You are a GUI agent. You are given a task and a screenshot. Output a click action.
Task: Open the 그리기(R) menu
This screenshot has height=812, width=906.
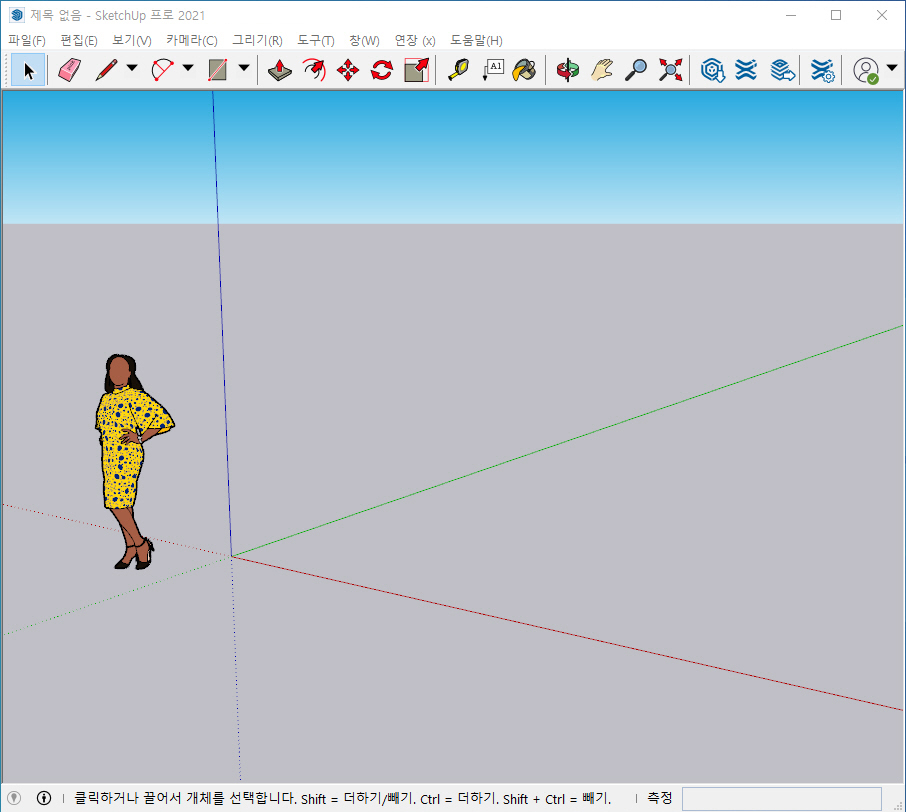click(258, 40)
